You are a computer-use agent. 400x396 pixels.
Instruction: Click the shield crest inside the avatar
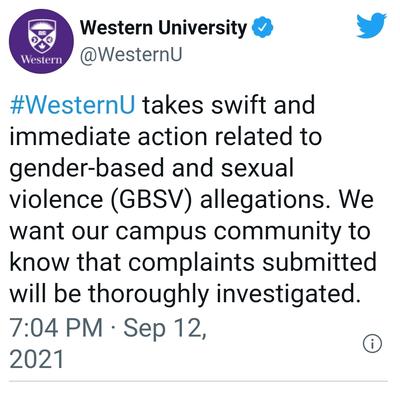point(41,34)
